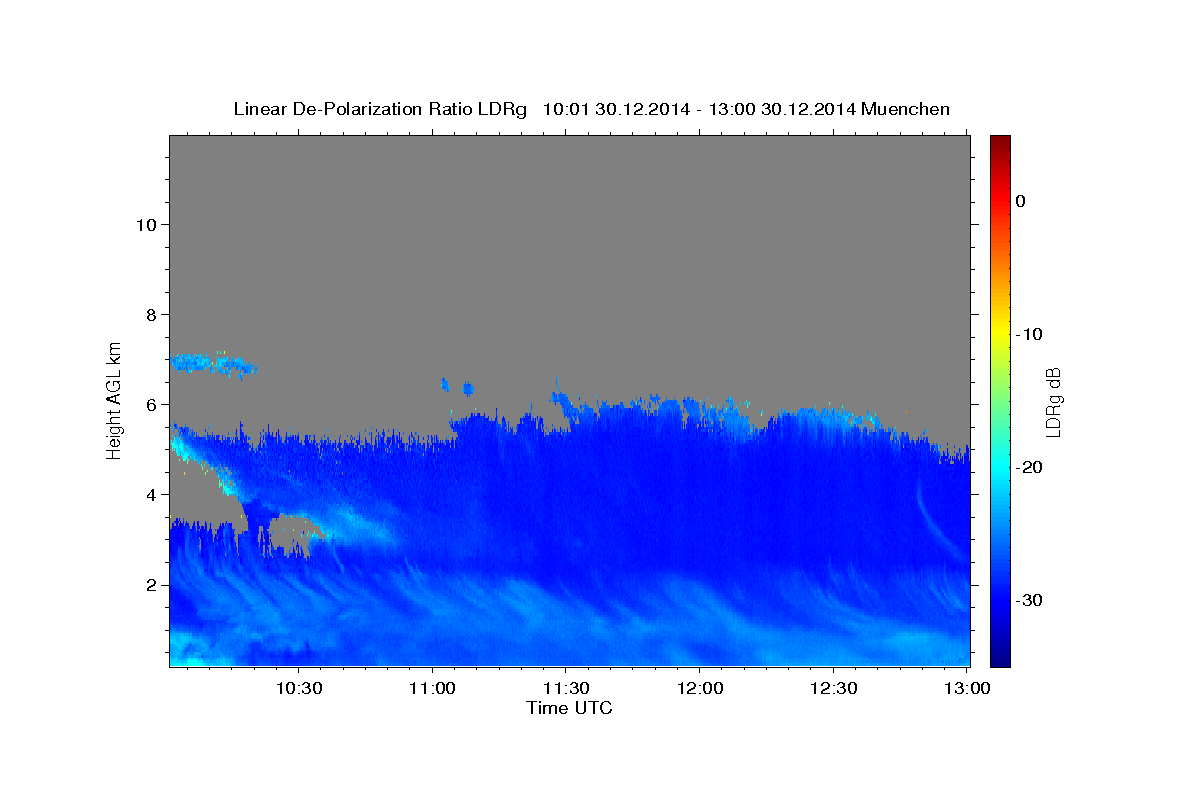Click the "12:00" time tick label
This screenshot has height=800, width=1200.
point(700,688)
